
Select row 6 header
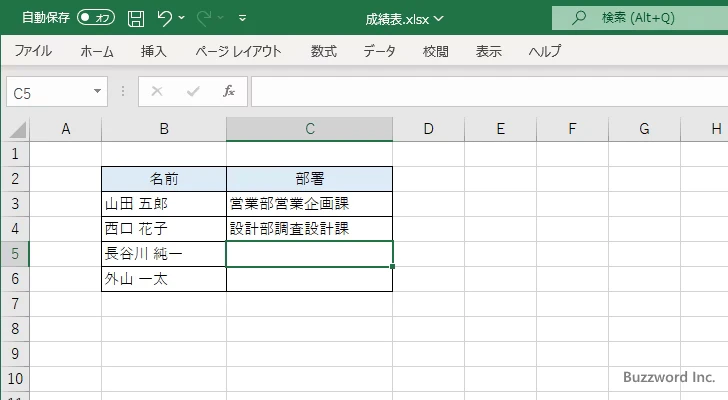click(x=15, y=279)
